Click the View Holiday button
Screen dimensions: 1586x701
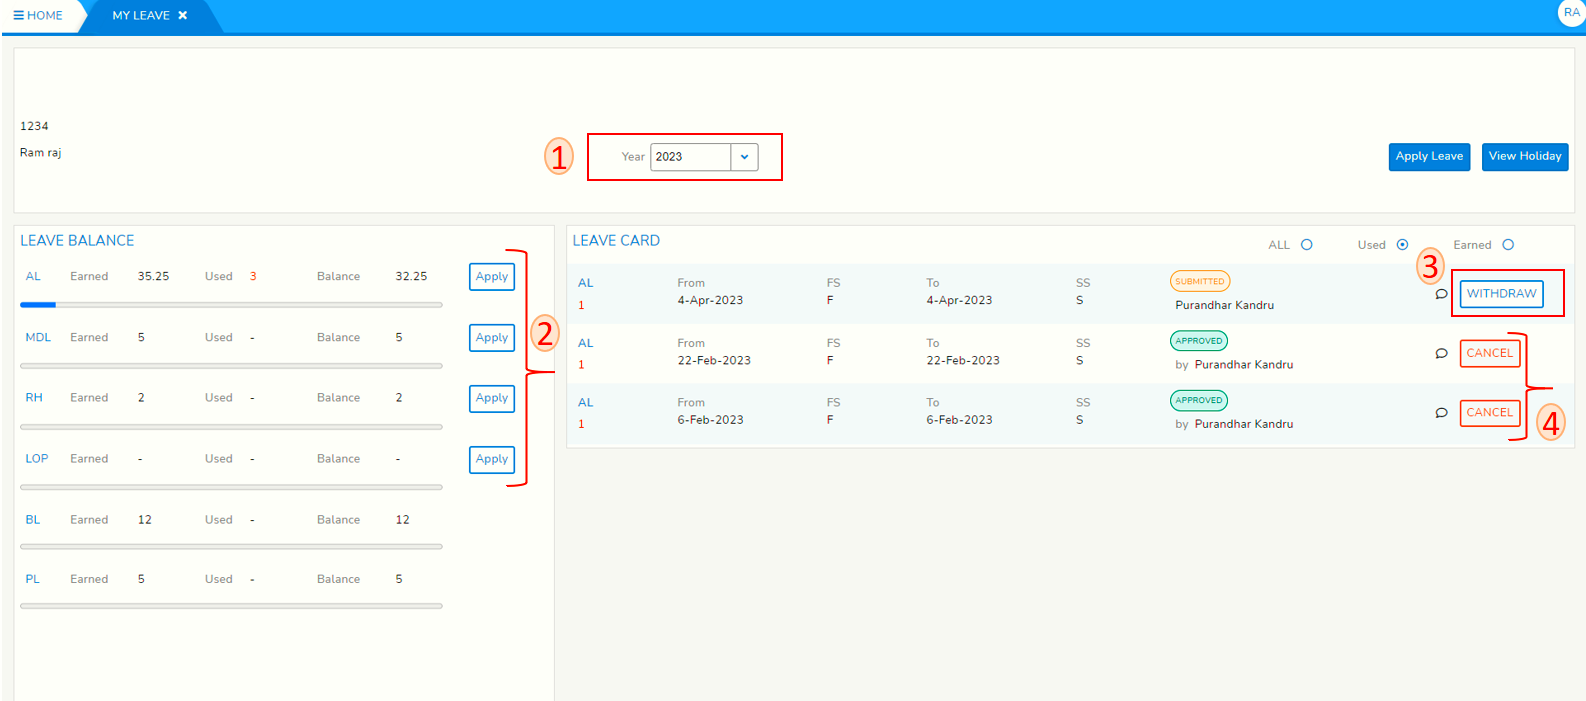[x=1524, y=157]
